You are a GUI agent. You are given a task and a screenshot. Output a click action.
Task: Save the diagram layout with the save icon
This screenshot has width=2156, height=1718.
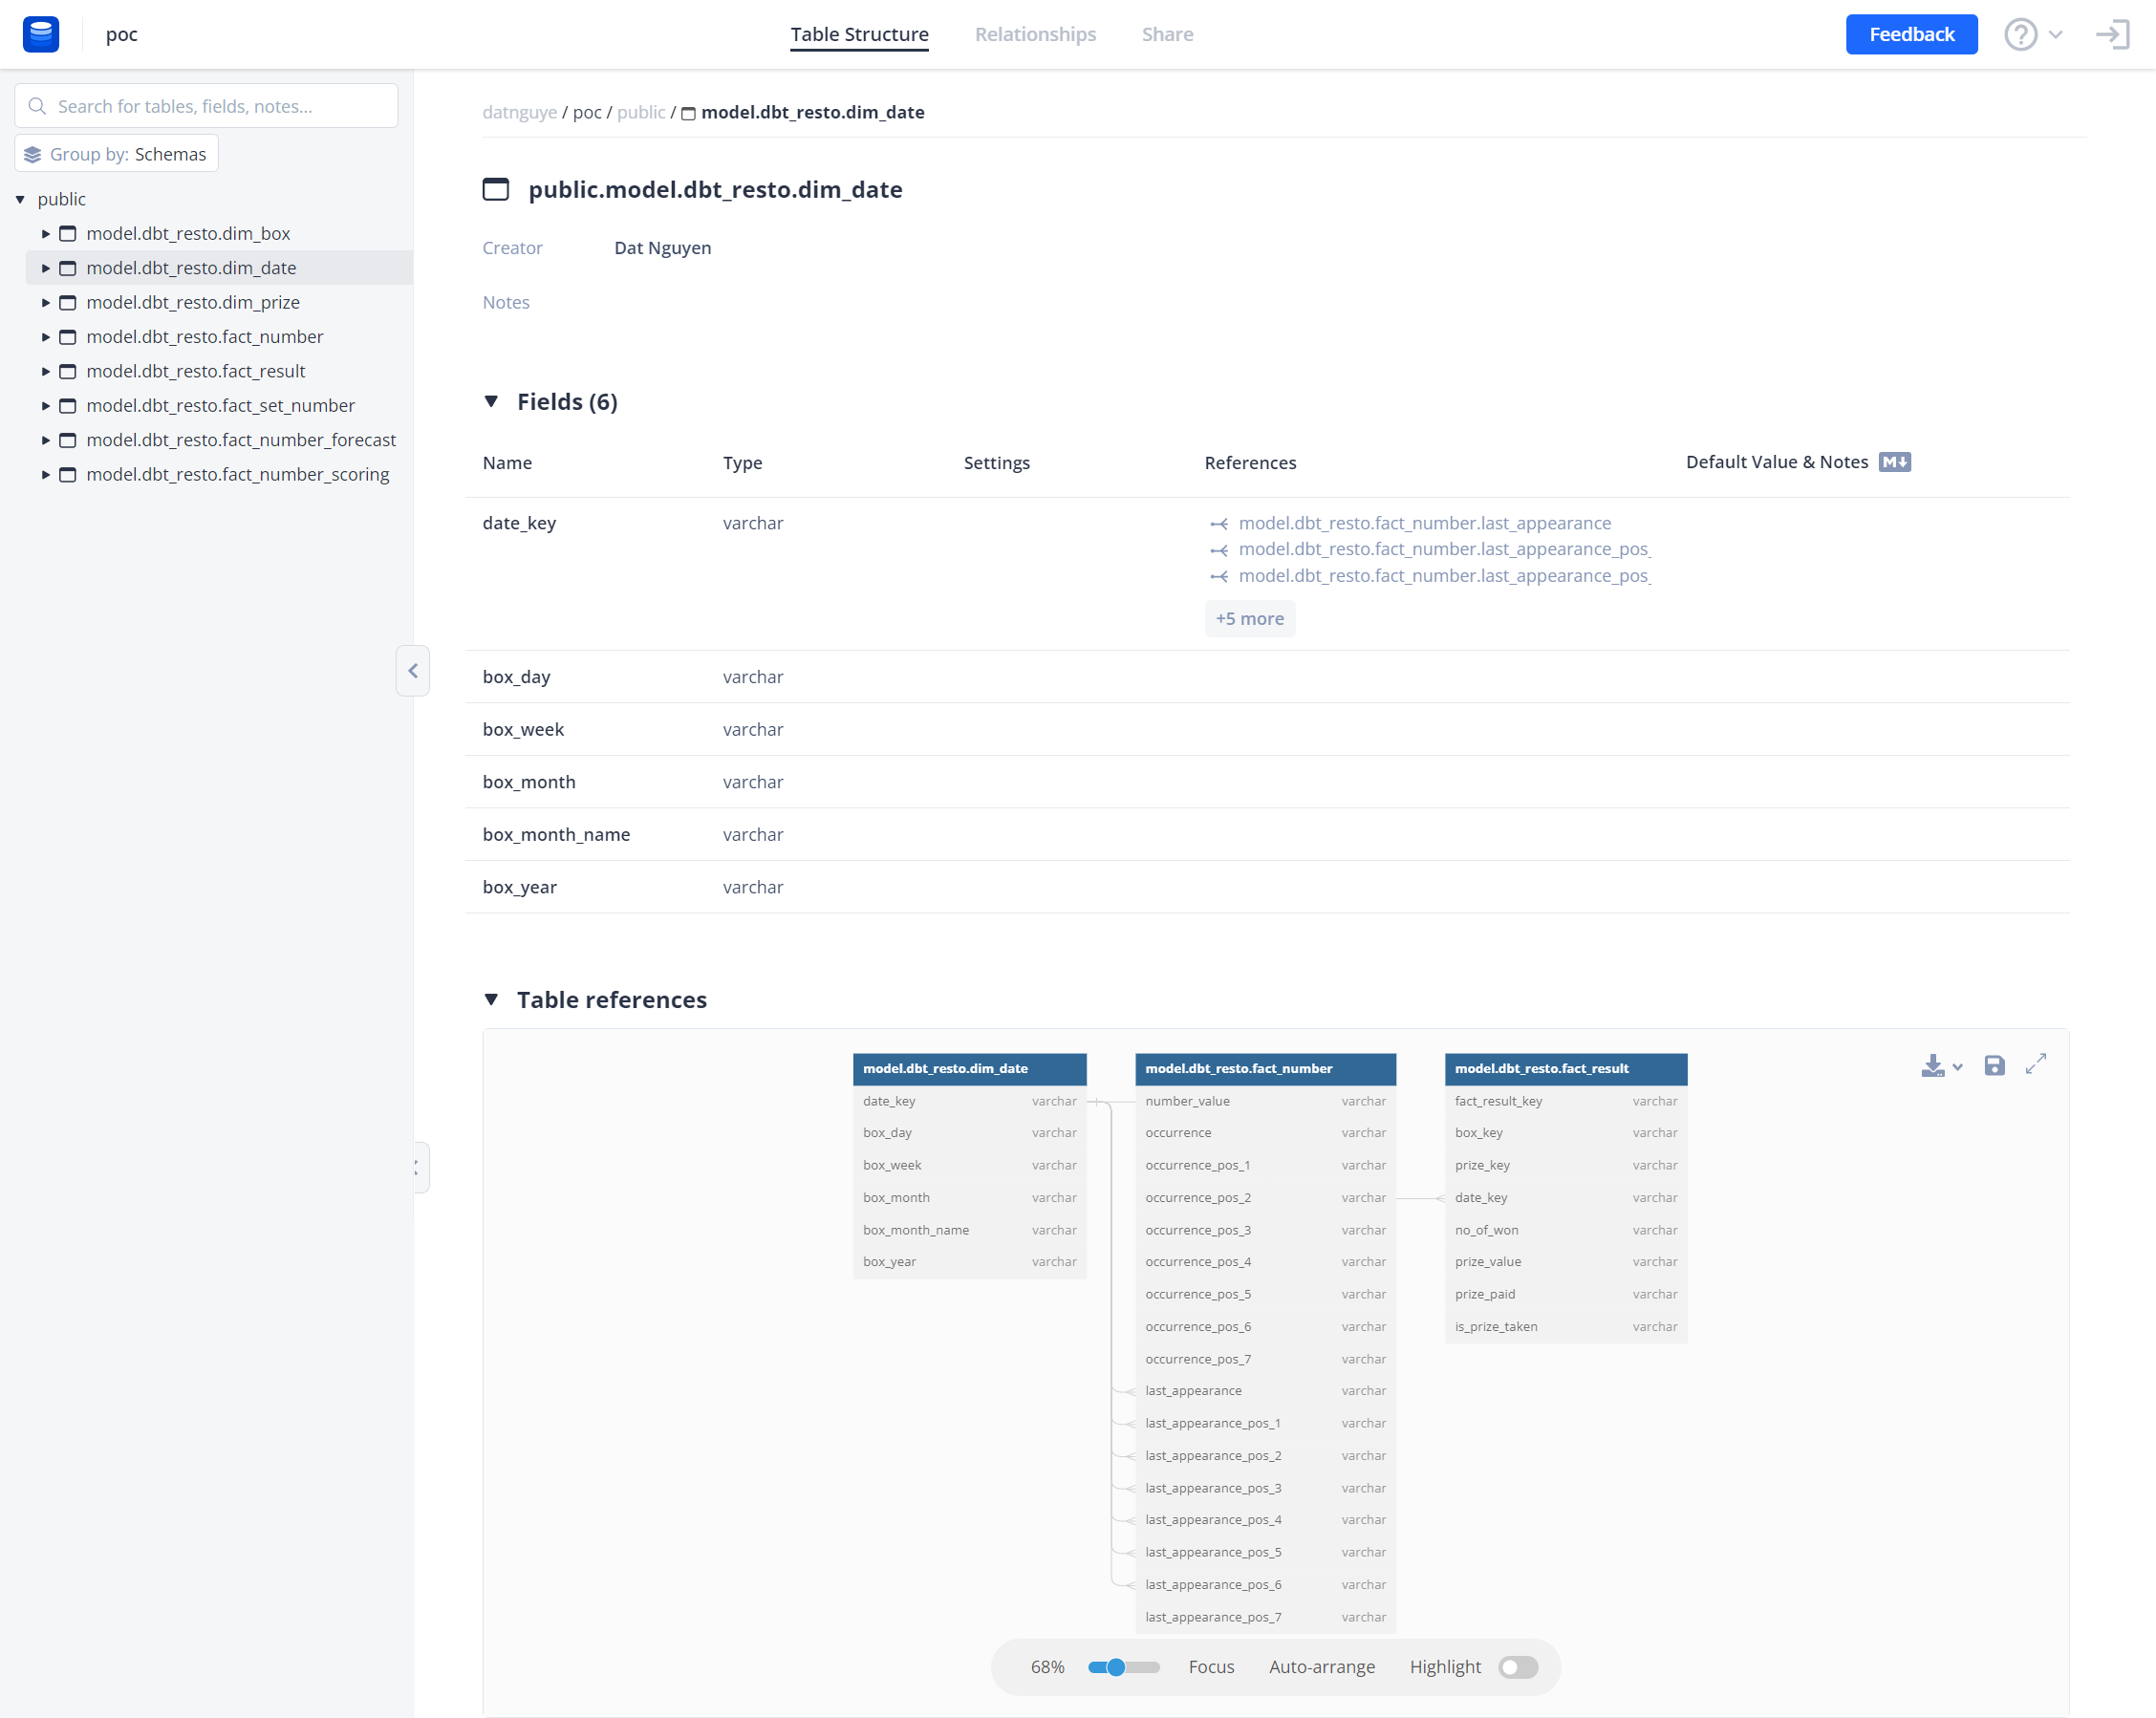point(1994,1065)
